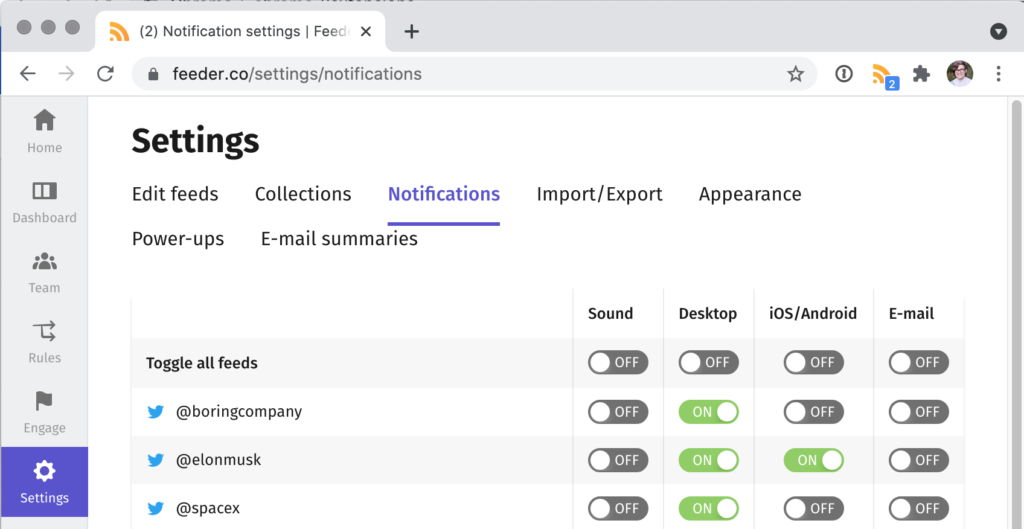The height and width of the screenshot is (529, 1024).
Task: Switch to the Collections tab
Action: coord(303,195)
